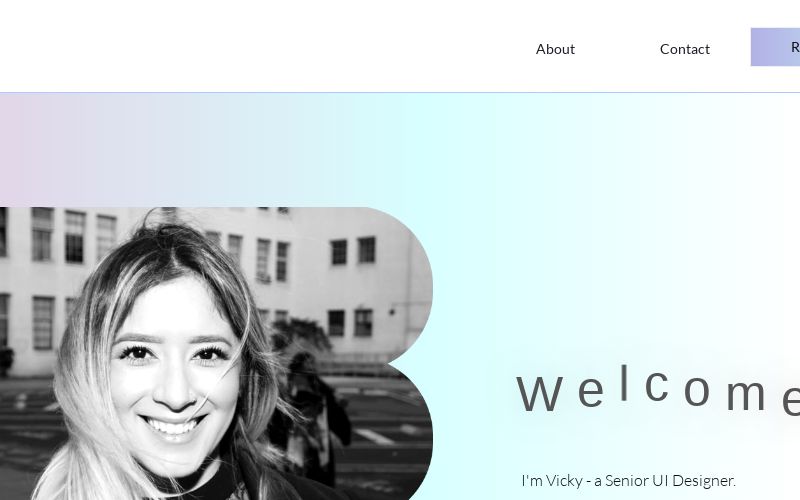The height and width of the screenshot is (500, 800).
Task: Open the About page in navigation
Action: tap(555, 49)
